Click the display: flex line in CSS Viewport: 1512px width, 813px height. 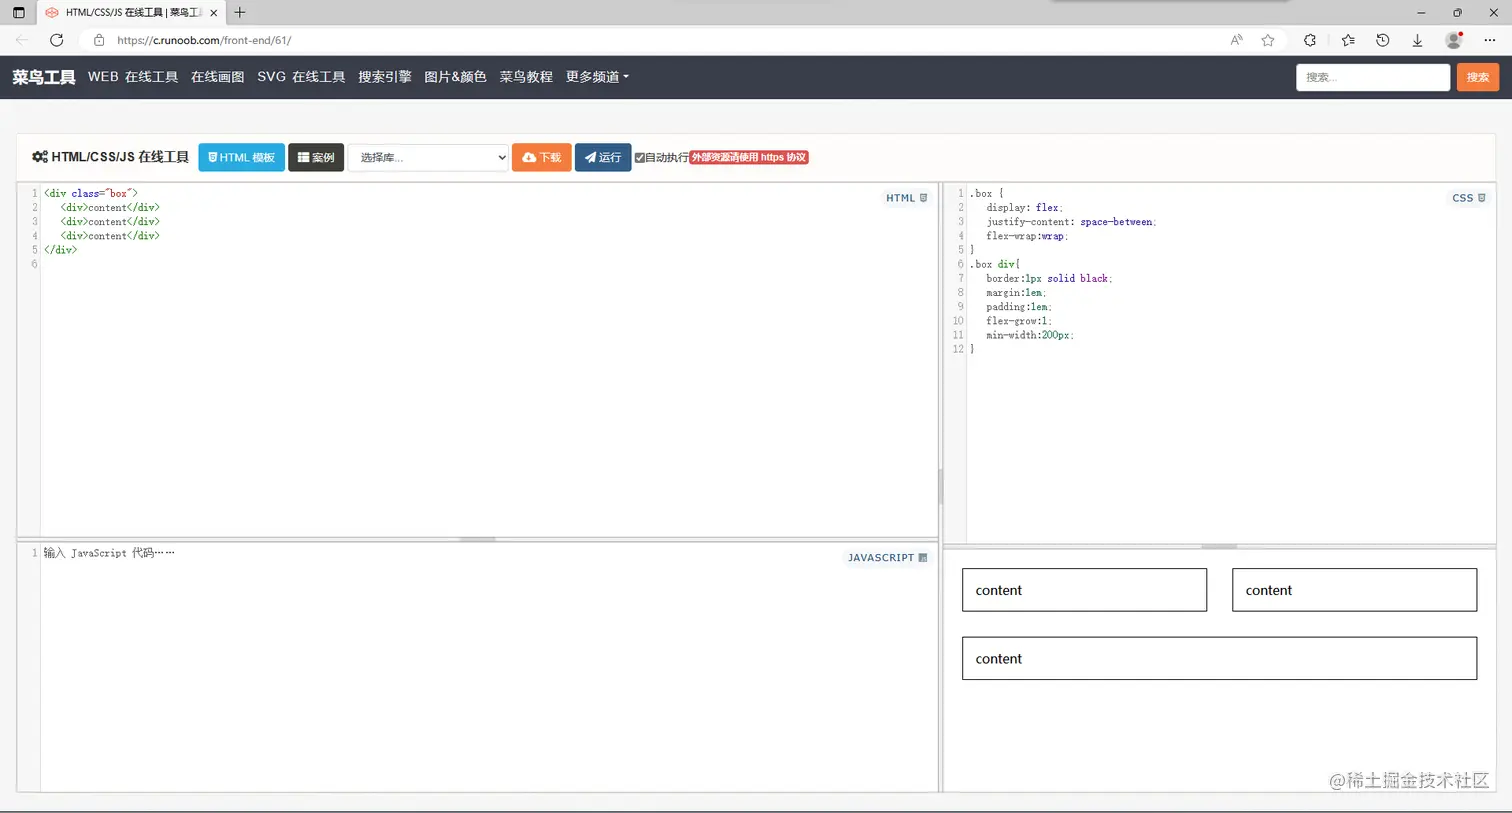pos(1025,208)
